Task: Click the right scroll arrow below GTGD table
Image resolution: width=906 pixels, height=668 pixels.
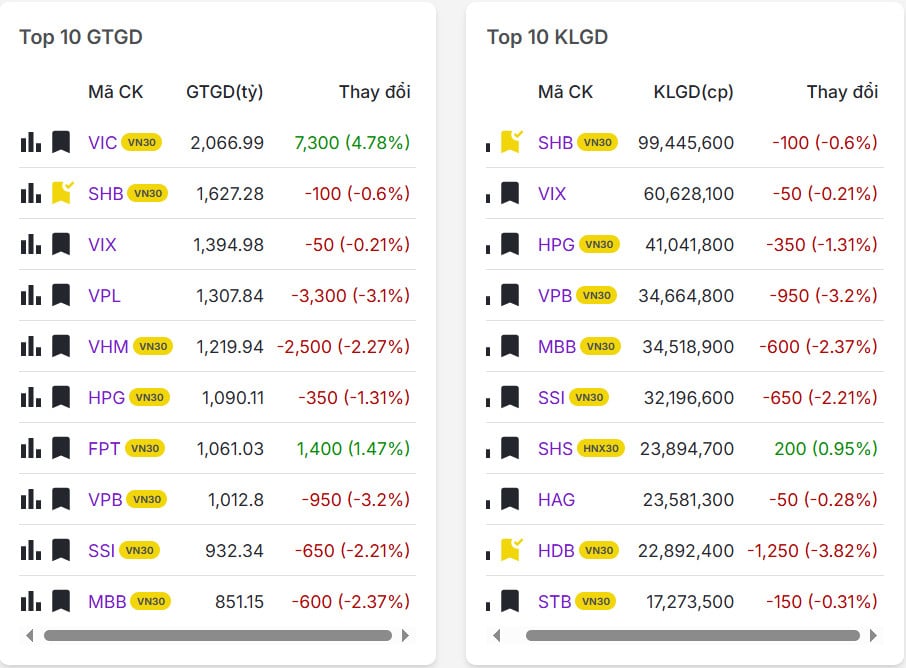Action: point(406,635)
